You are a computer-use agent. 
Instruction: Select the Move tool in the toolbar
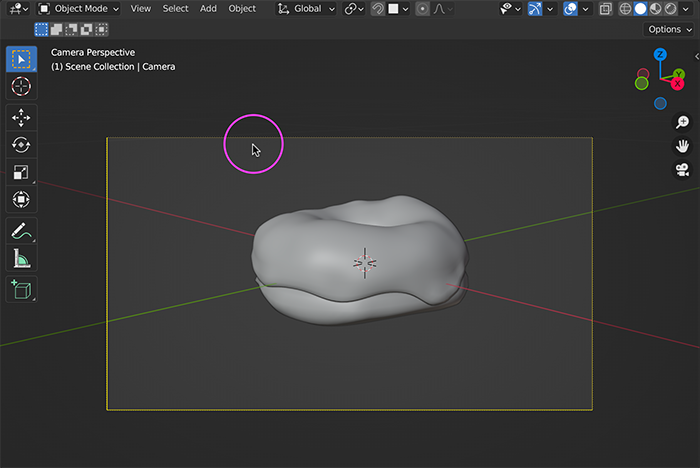[21, 117]
